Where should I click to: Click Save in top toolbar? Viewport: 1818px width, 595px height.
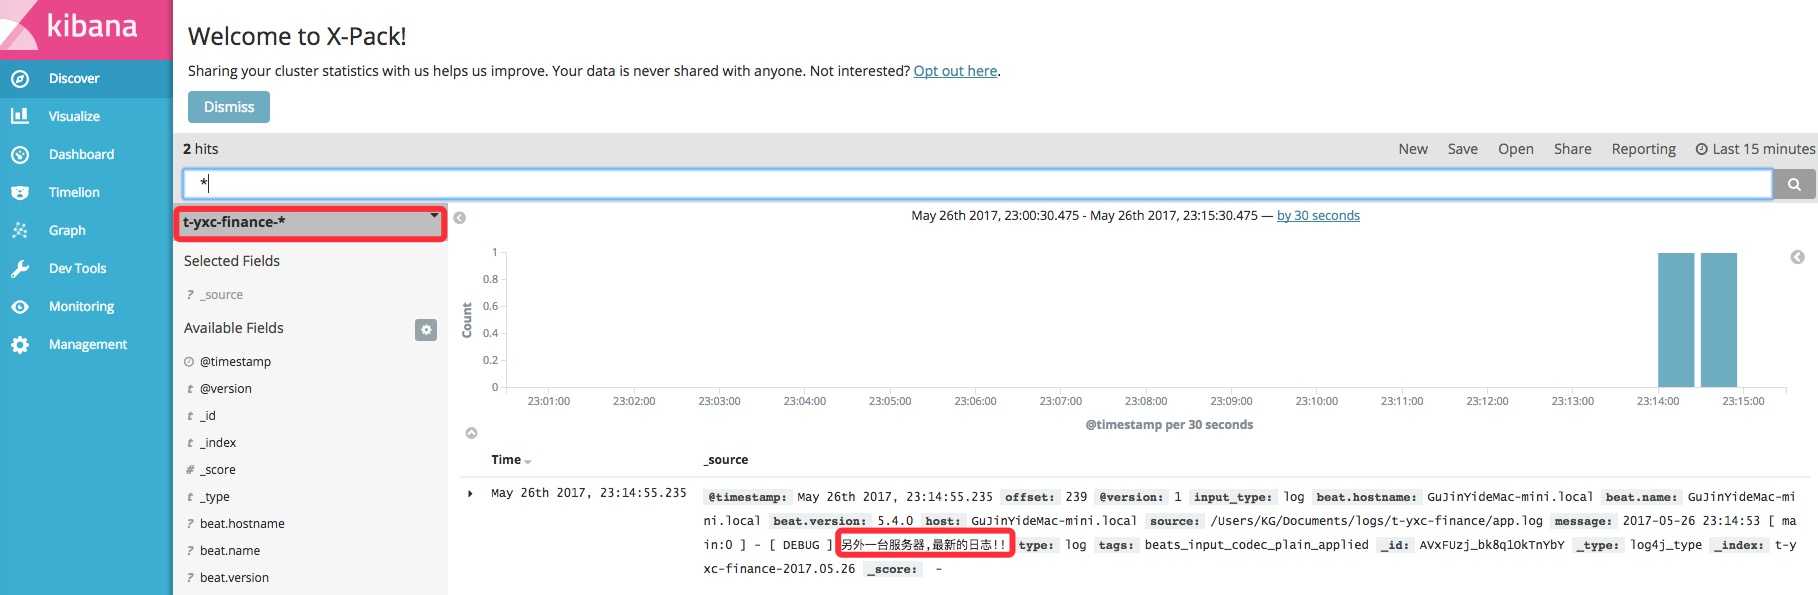(x=1462, y=149)
